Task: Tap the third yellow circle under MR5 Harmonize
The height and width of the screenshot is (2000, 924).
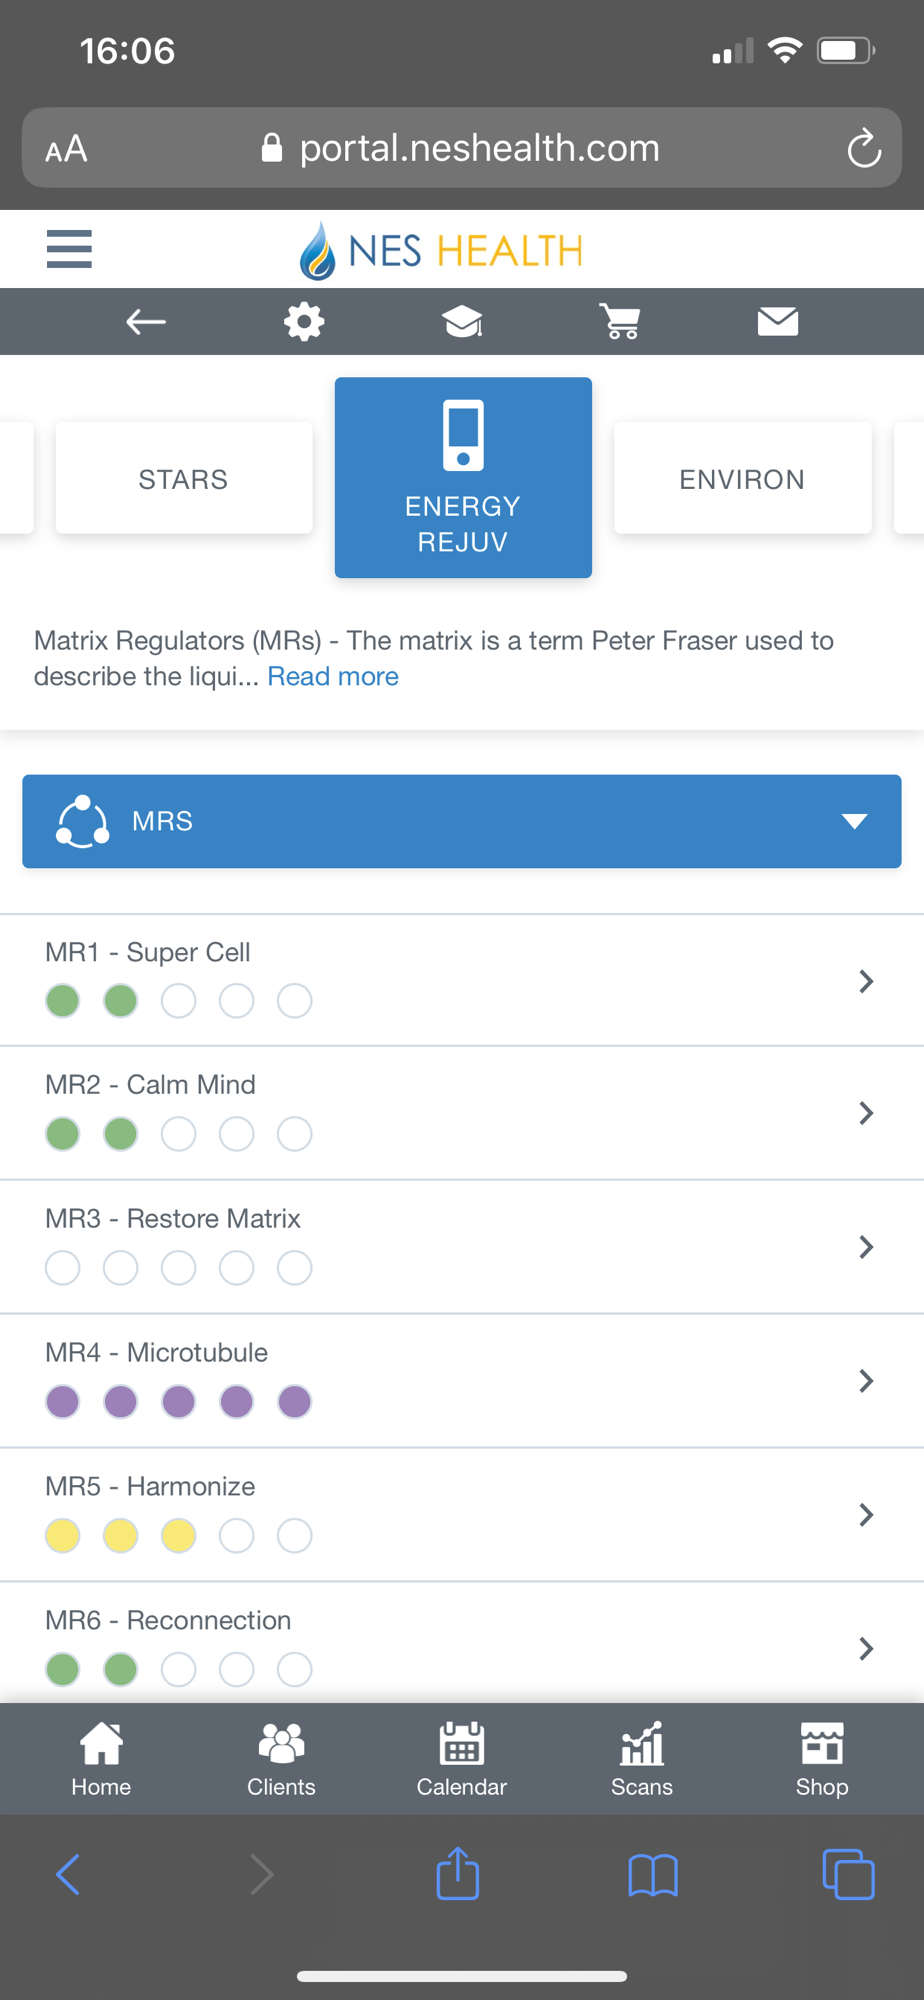Action: tap(179, 1535)
